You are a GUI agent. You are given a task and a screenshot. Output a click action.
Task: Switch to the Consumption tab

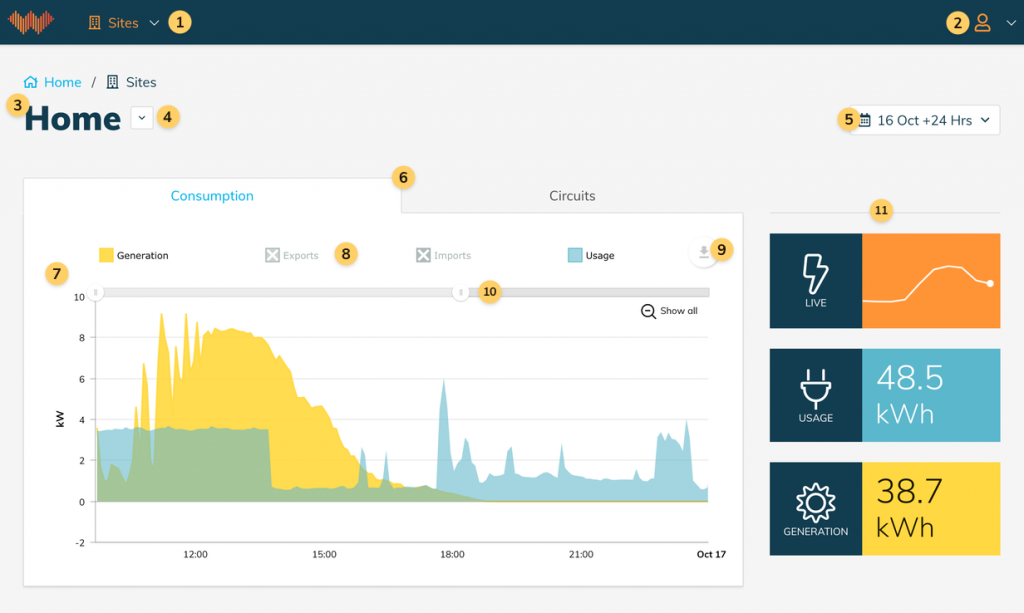(212, 196)
